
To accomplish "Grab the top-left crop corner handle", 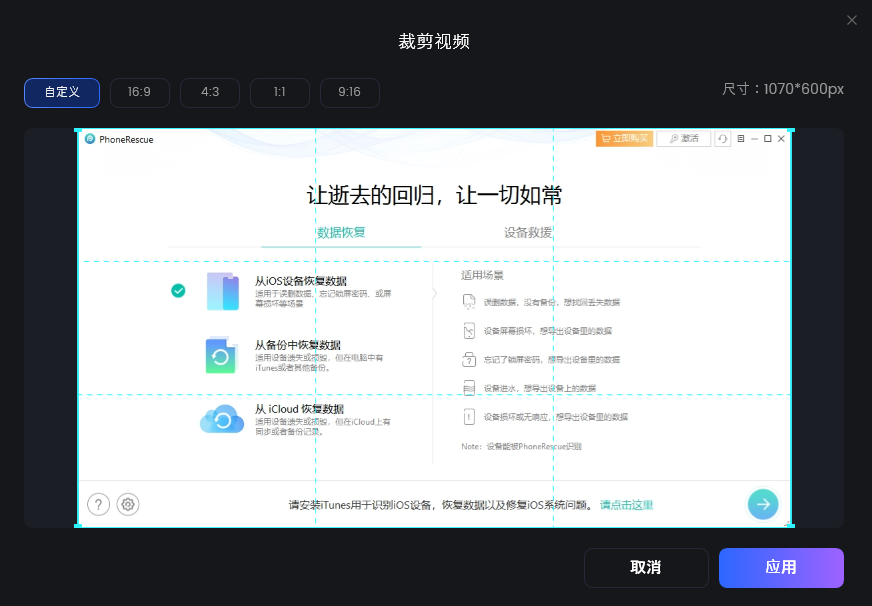I will tap(77, 130).
